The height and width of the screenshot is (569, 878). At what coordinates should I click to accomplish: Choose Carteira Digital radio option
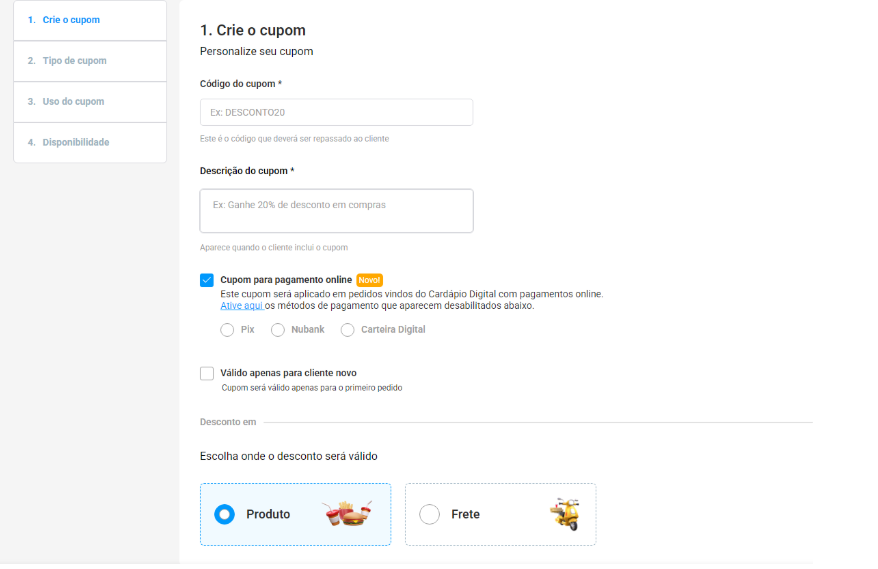point(348,330)
